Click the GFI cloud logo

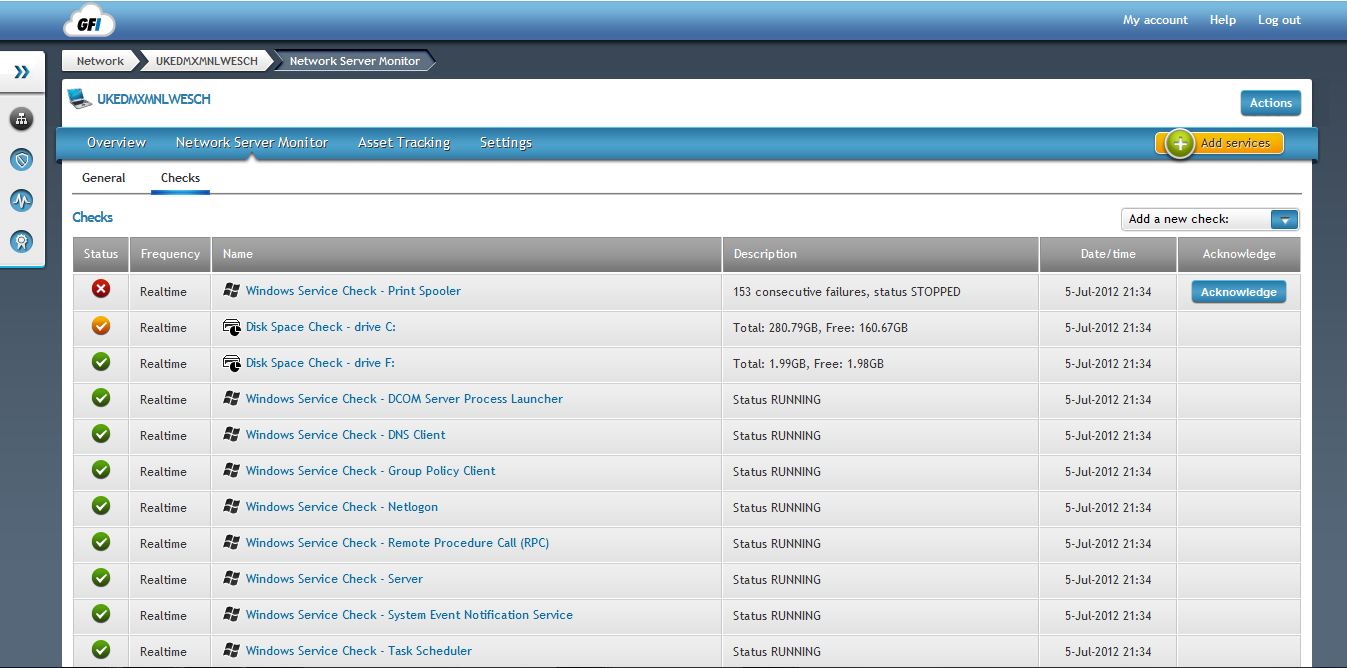tap(89, 20)
